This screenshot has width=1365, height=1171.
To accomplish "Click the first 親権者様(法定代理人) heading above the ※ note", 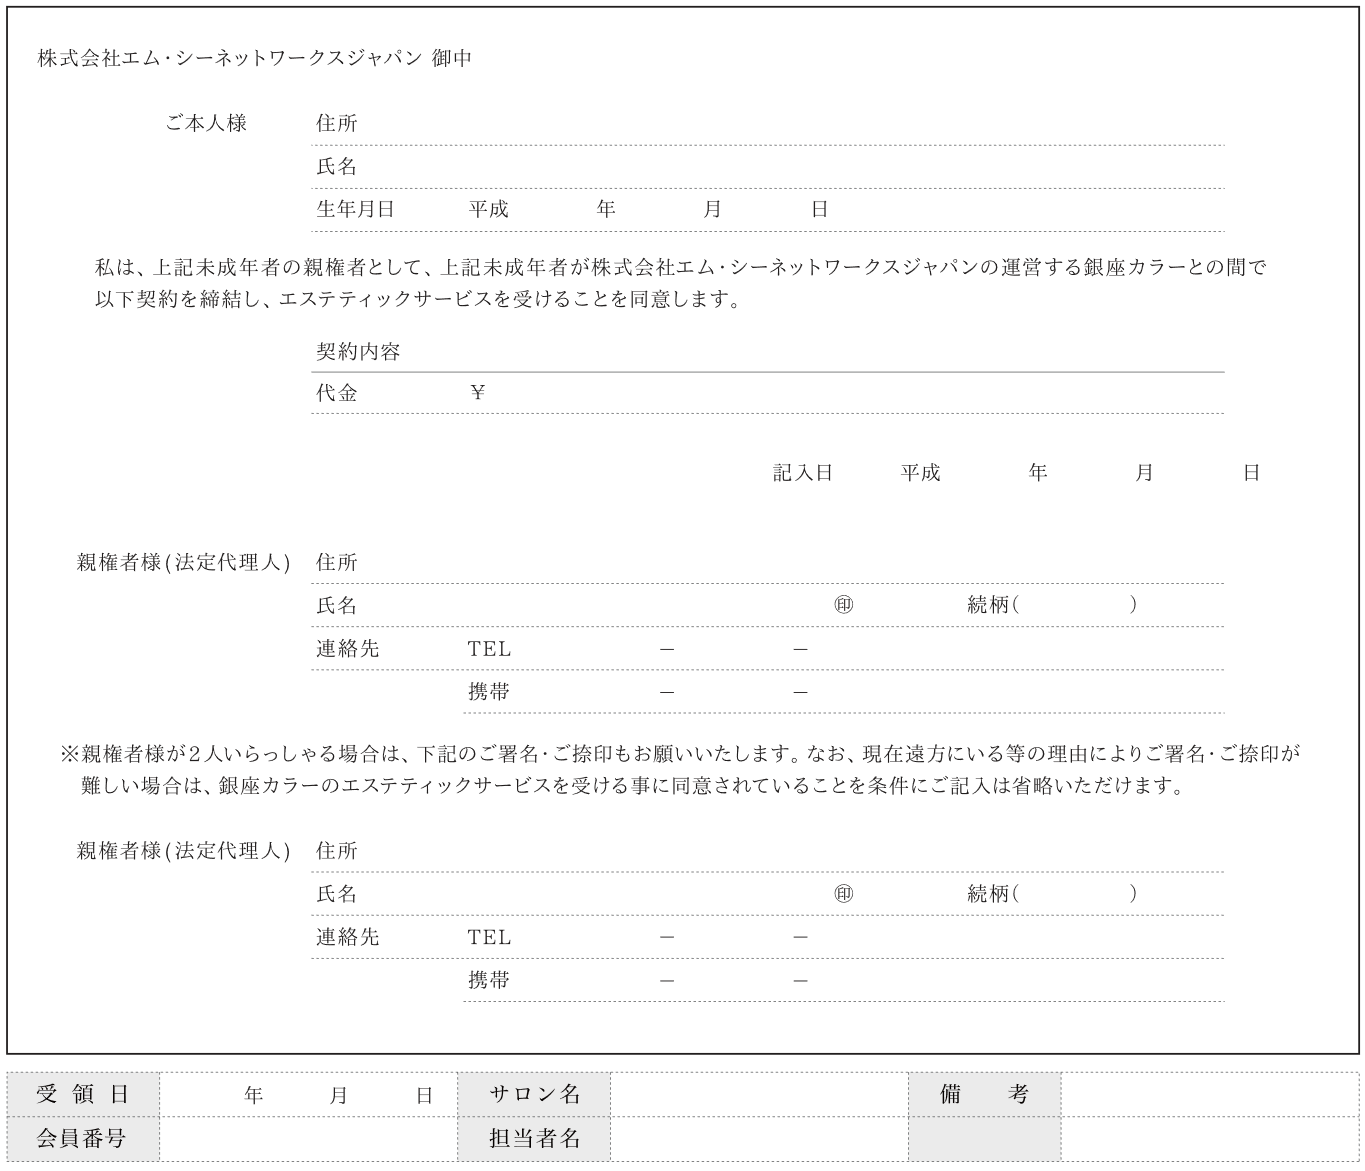I will pos(183,563).
